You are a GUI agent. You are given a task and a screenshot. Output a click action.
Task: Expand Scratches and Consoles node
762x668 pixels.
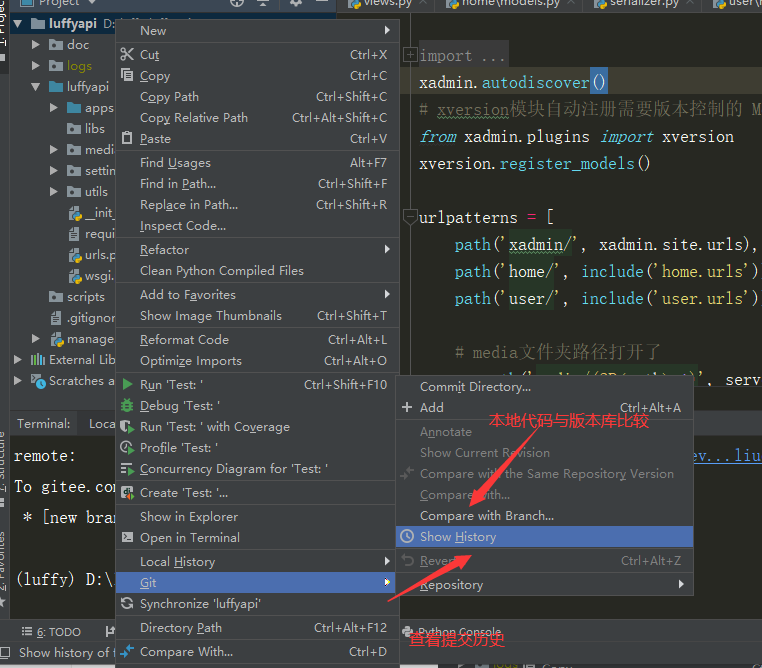click(x=18, y=380)
